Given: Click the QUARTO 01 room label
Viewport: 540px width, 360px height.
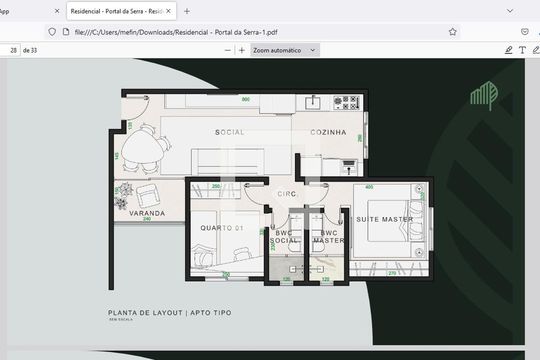Looking at the screenshot, I should pos(222,228).
